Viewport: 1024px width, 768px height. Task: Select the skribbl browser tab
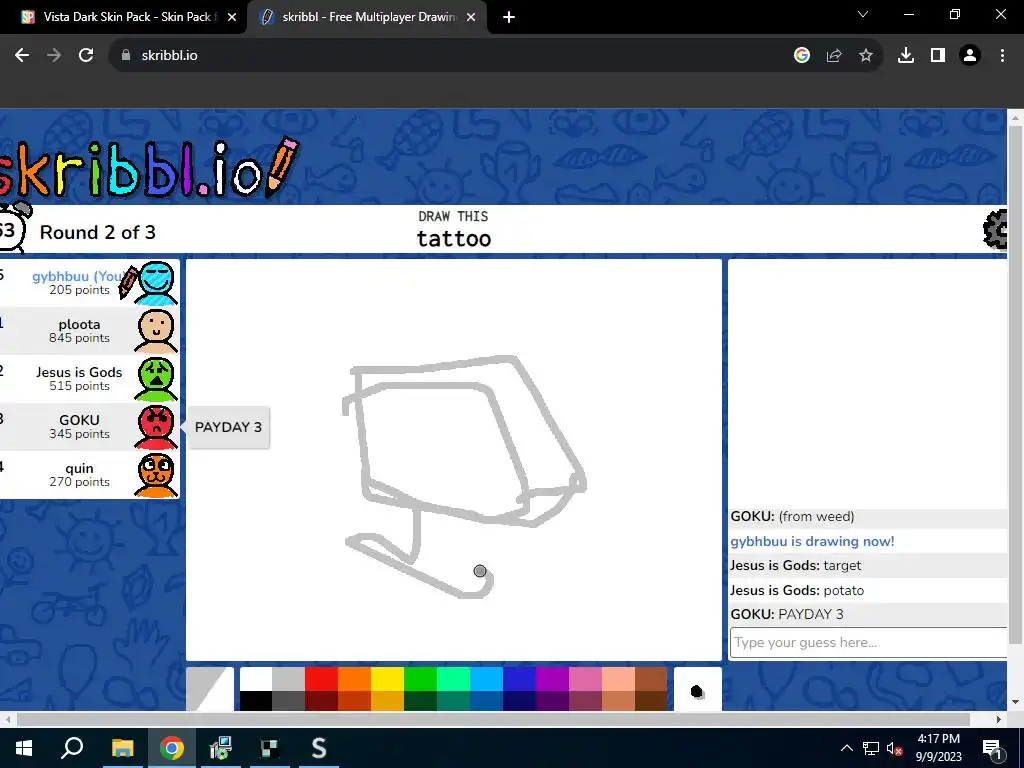click(366, 17)
